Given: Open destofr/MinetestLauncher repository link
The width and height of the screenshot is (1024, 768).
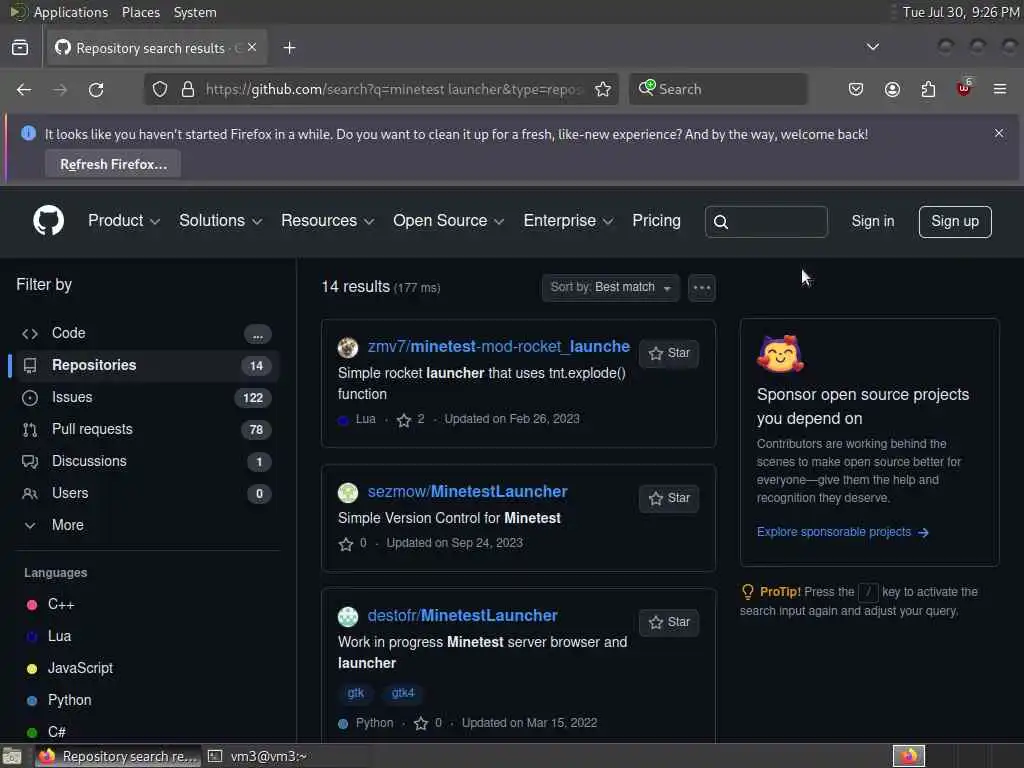Looking at the screenshot, I should pyautogui.click(x=462, y=616).
